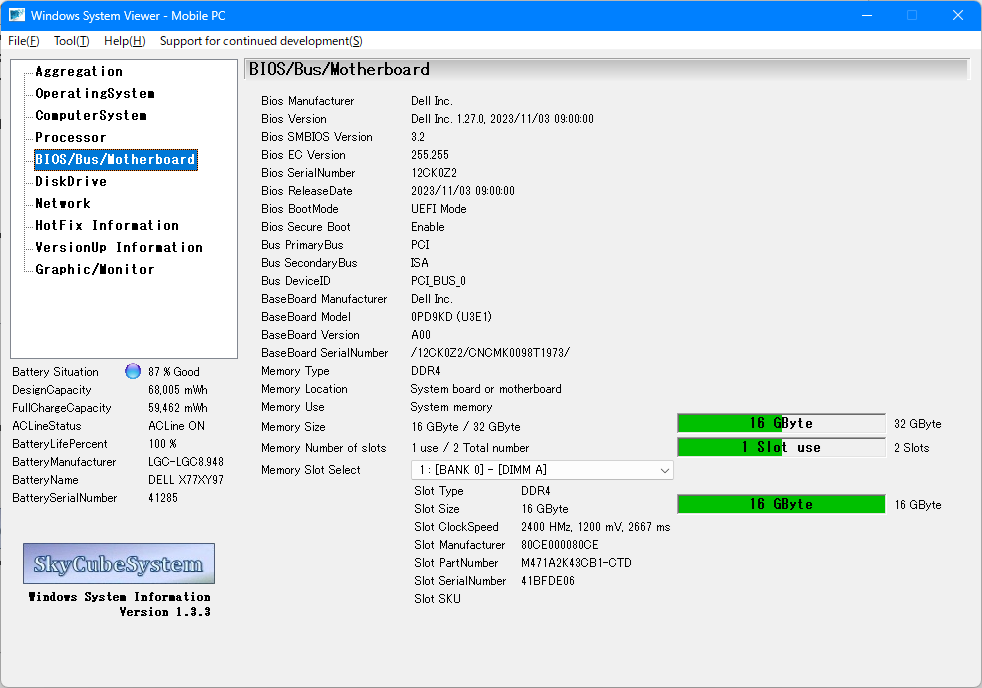The height and width of the screenshot is (688, 982).
Task: Select VersionUp Information item
Action: 119,248
